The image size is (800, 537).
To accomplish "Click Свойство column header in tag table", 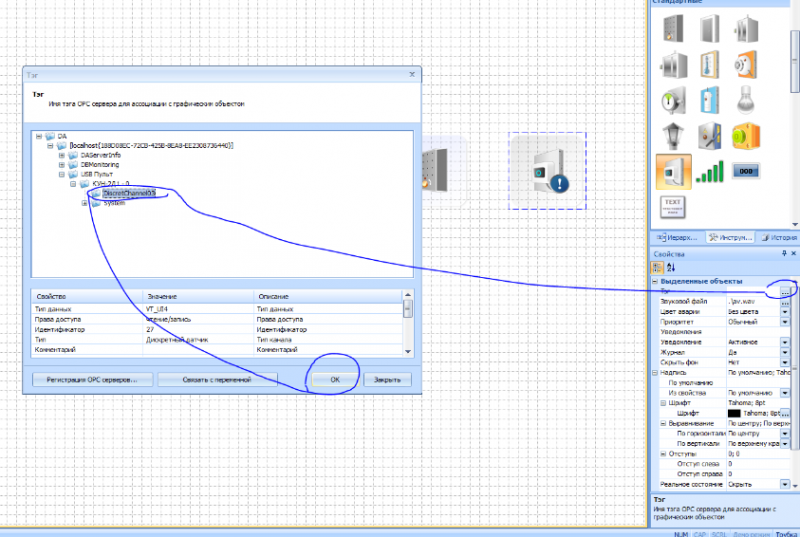I will coord(87,296).
